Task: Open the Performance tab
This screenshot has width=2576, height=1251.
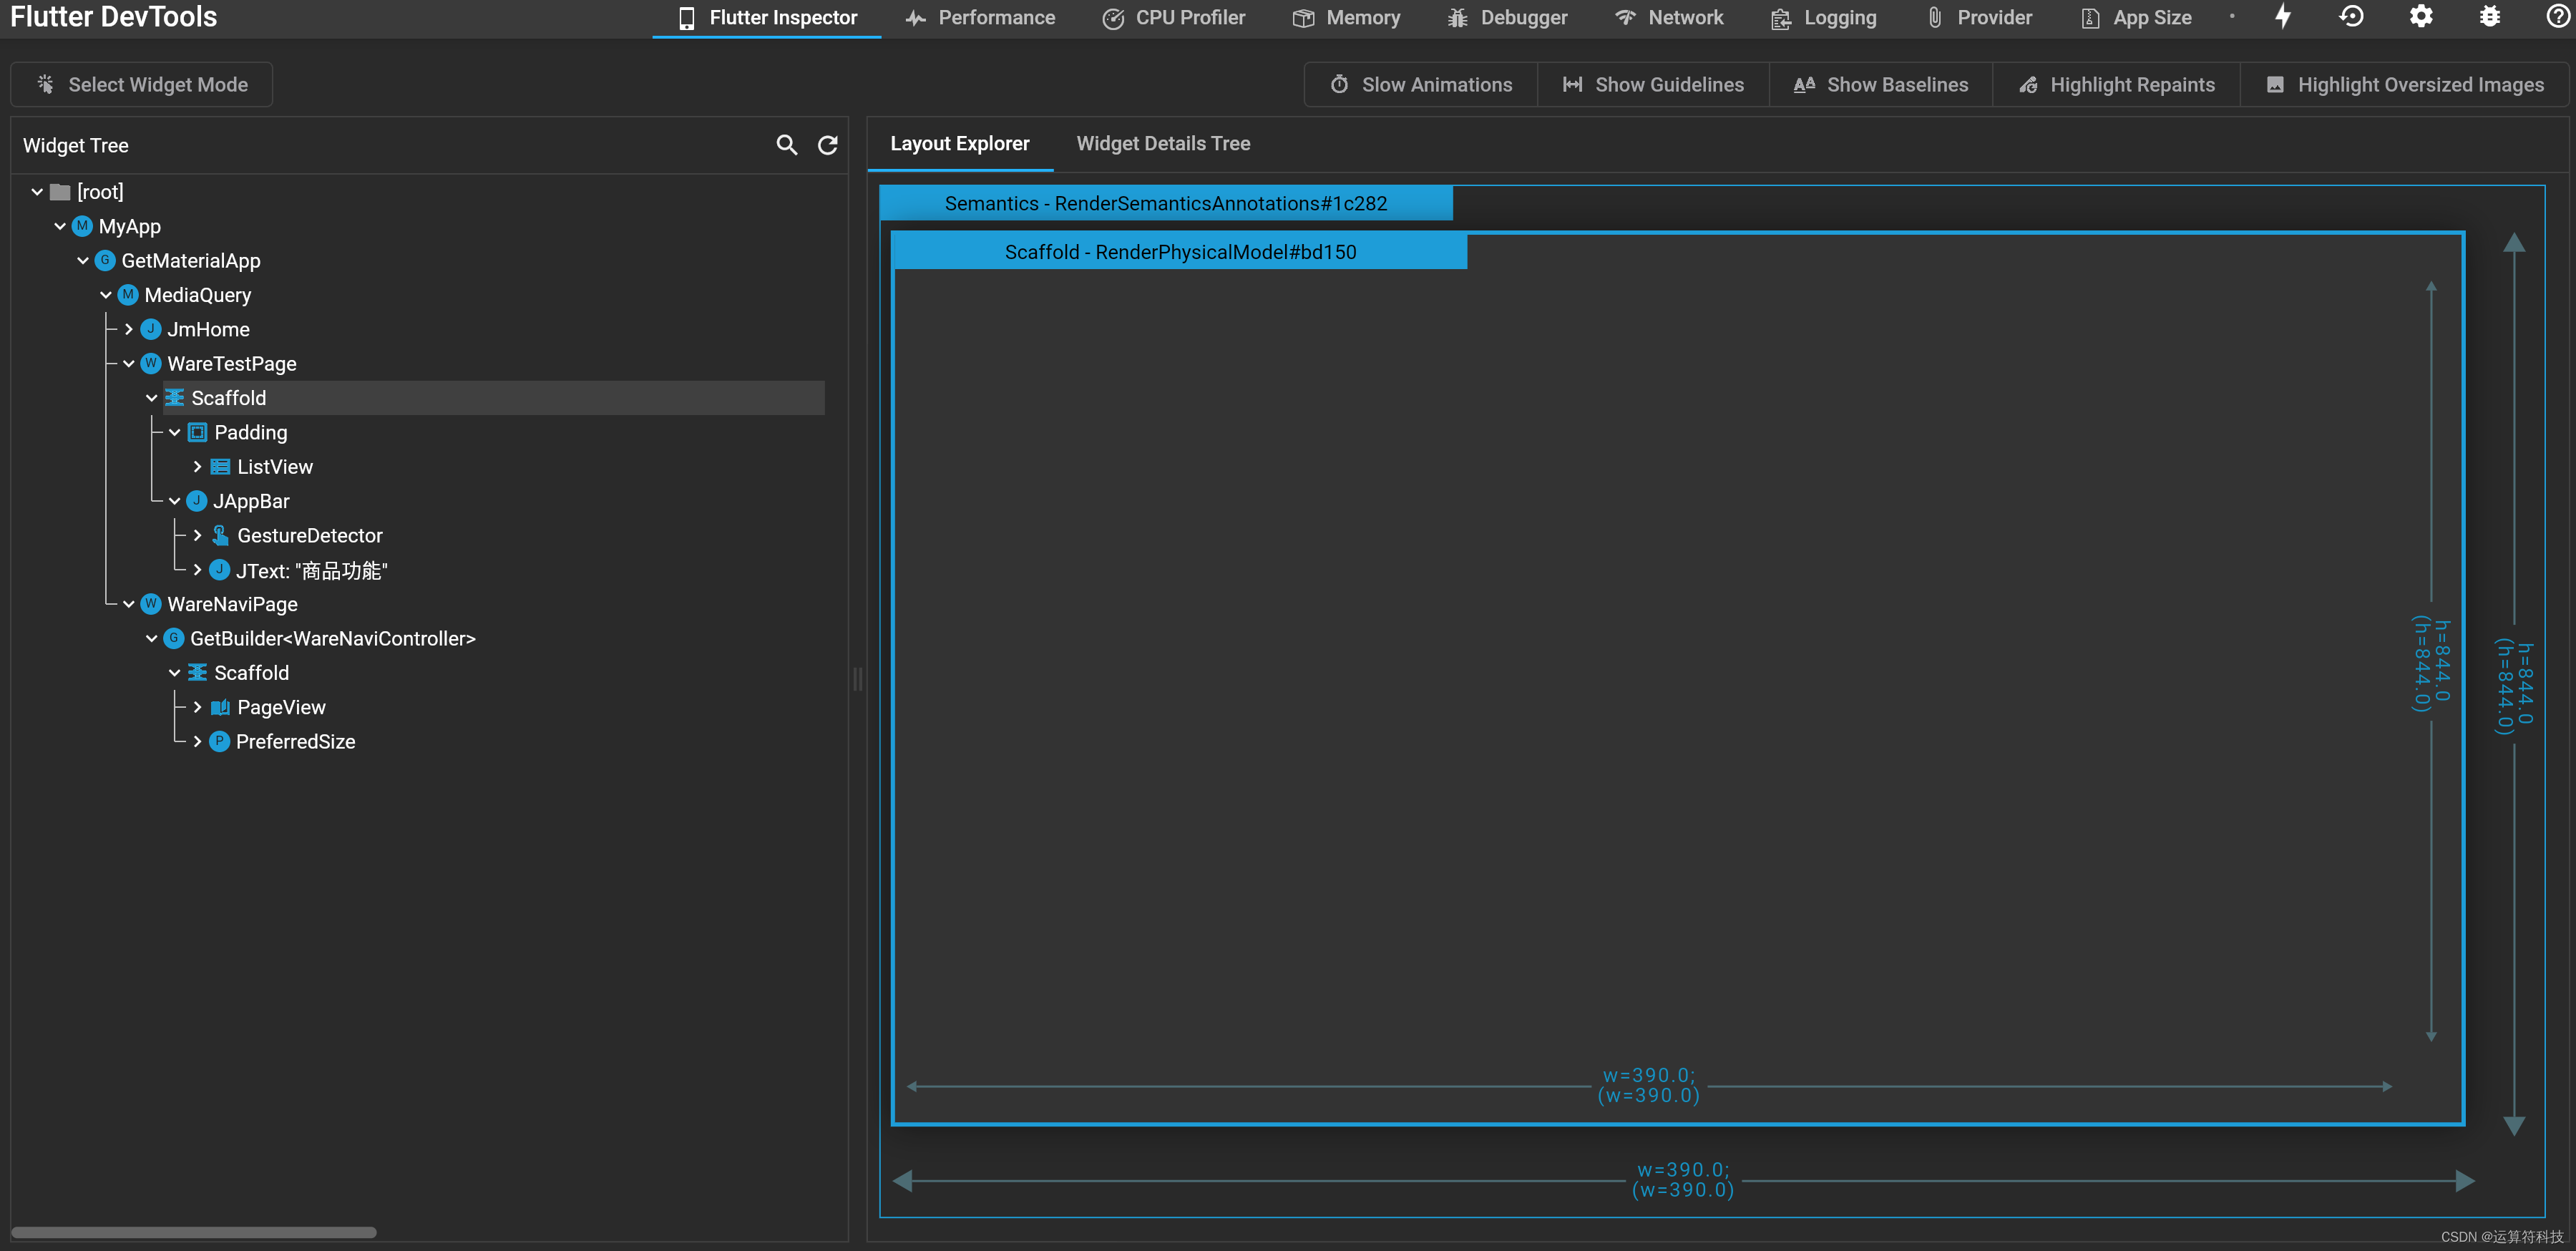Action: pos(980,18)
